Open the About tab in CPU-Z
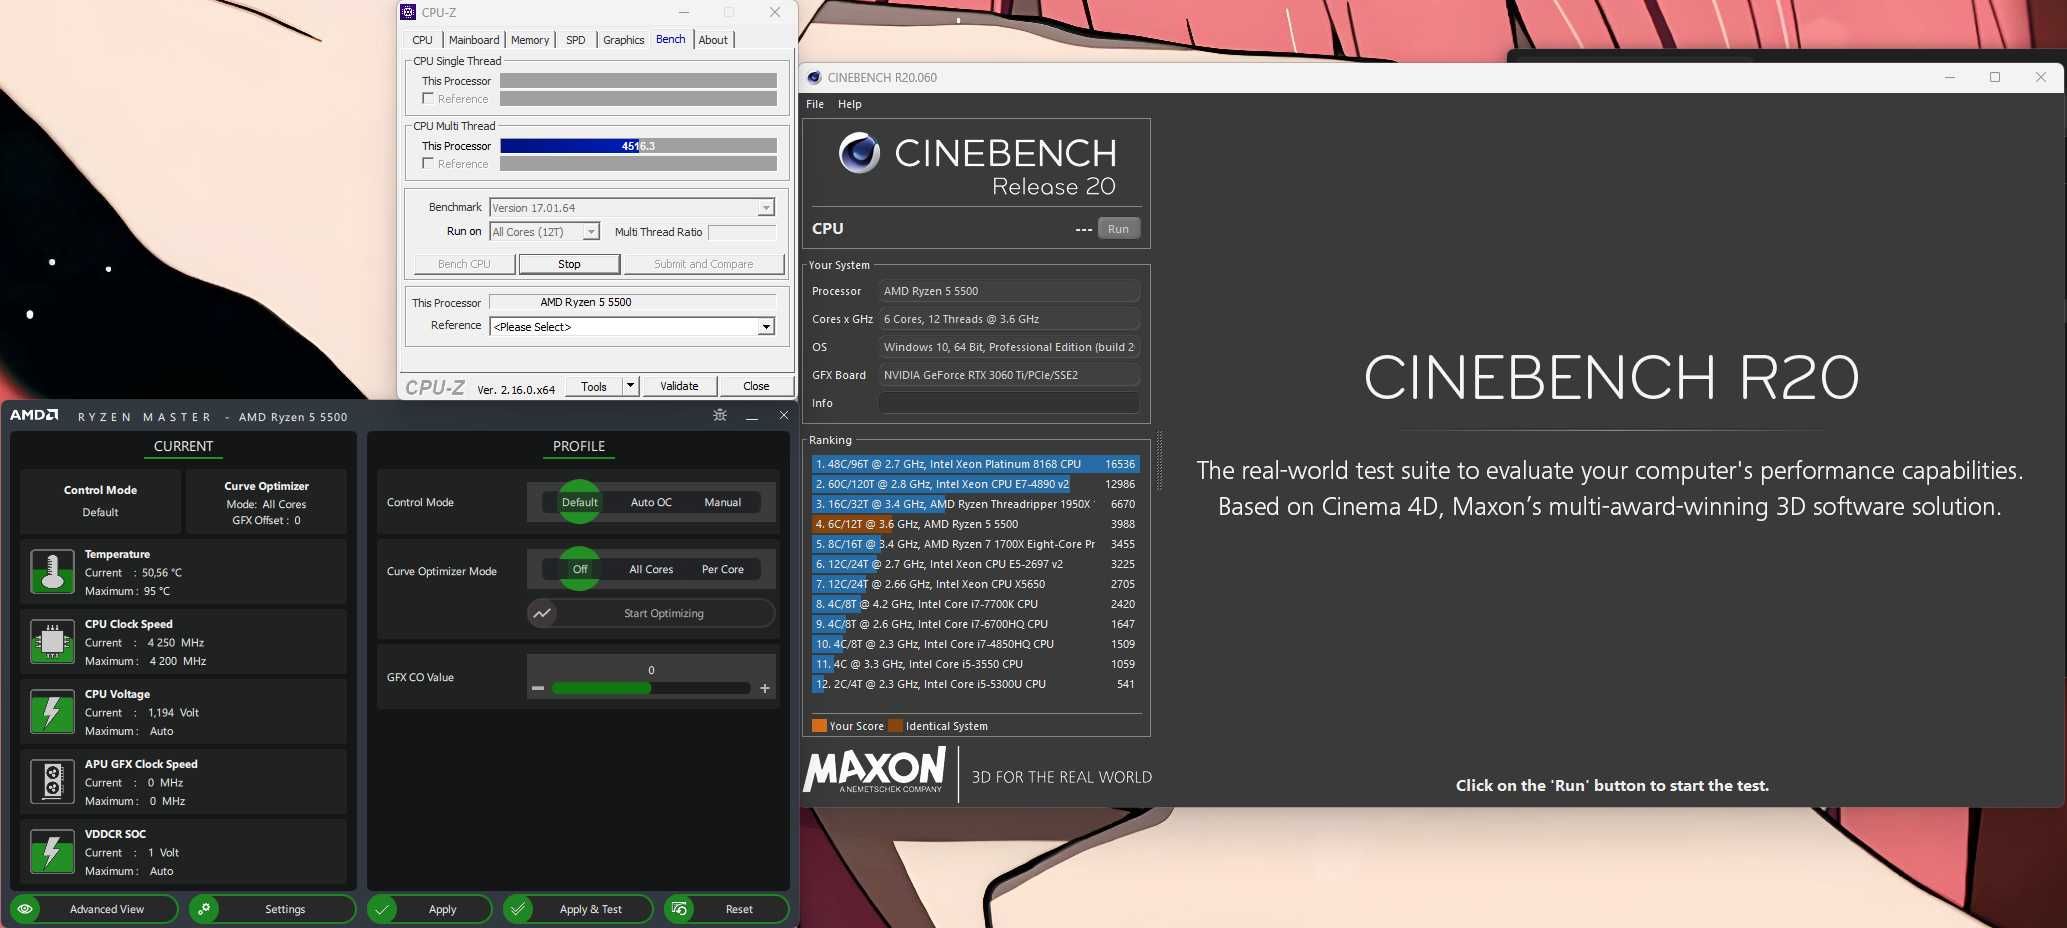This screenshot has height=928, width=2067. point(713,40)
